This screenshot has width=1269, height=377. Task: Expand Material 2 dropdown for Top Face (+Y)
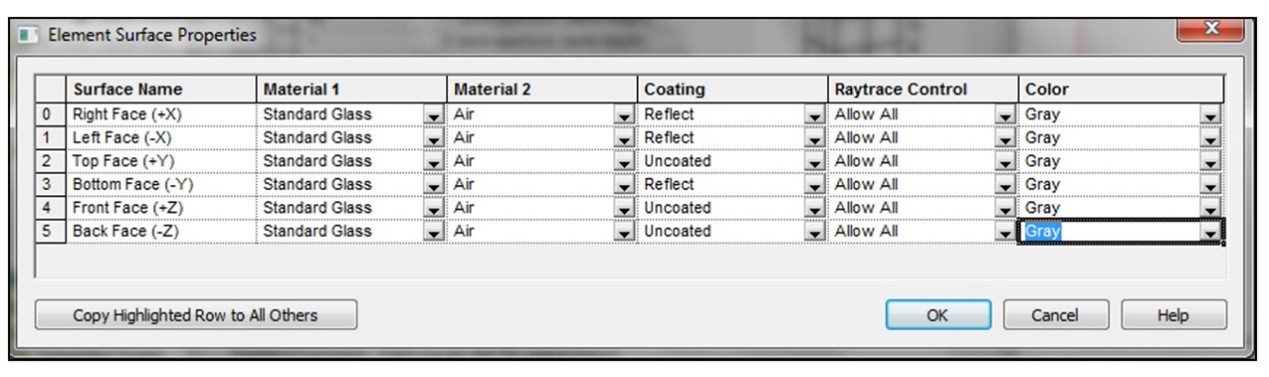pos(623,162)
